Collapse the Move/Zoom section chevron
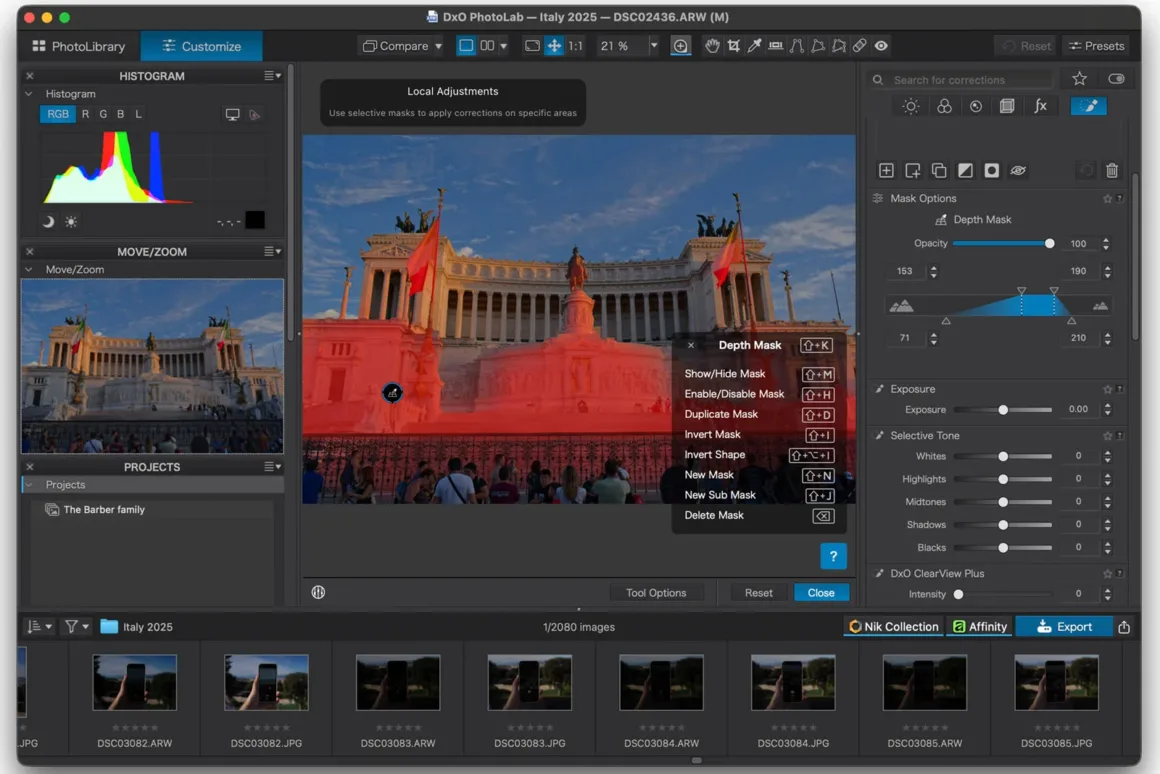The image size is (1160, 774). 29,270
